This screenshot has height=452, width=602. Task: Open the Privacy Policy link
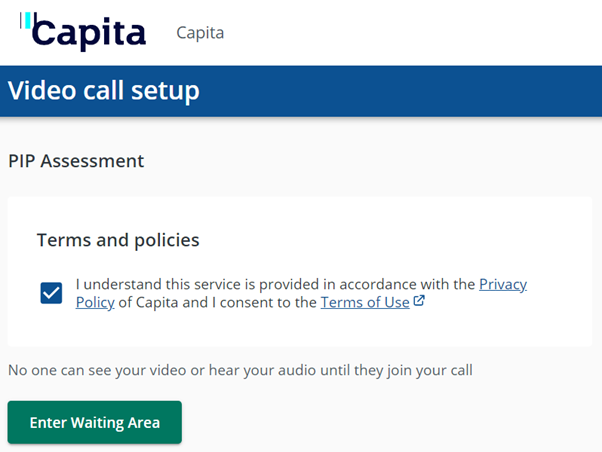pyautogui.click(x=502, y=284)
